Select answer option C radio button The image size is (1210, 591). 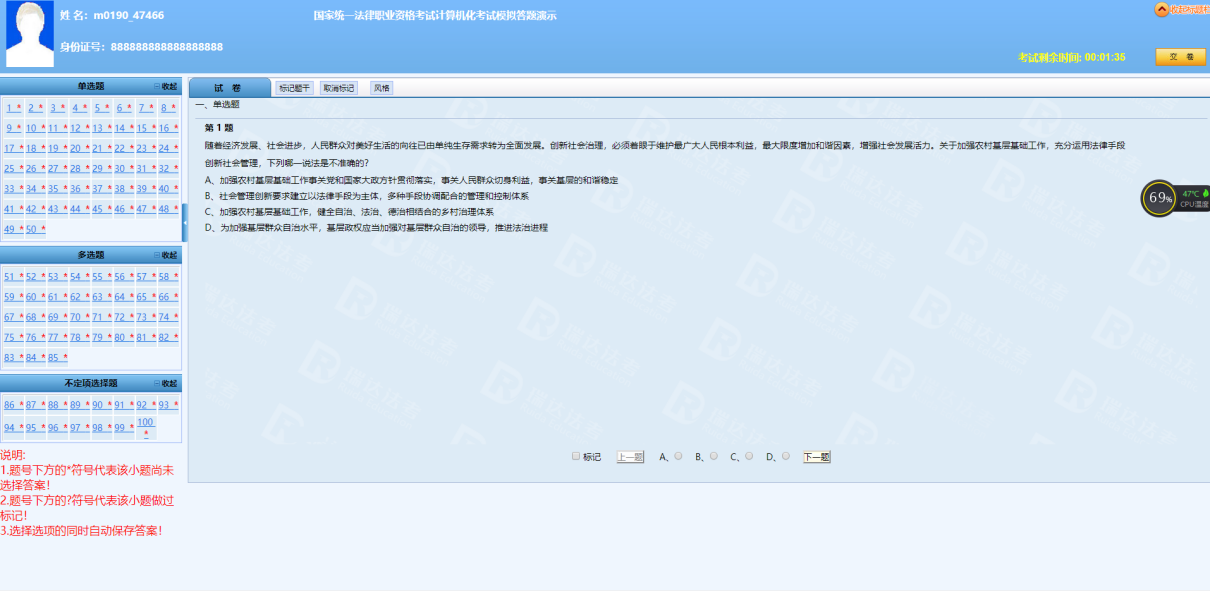[x=749, y=456]
